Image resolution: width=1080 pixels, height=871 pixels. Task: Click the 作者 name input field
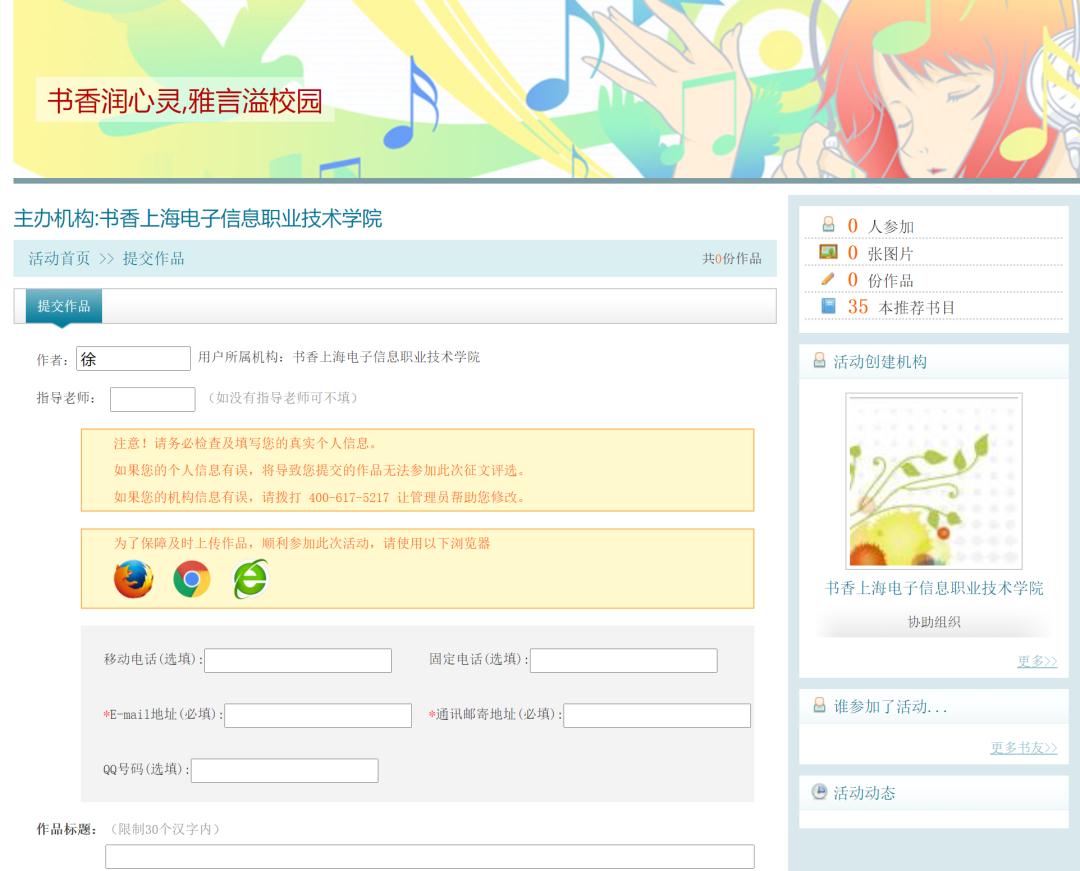pos(133,358)
